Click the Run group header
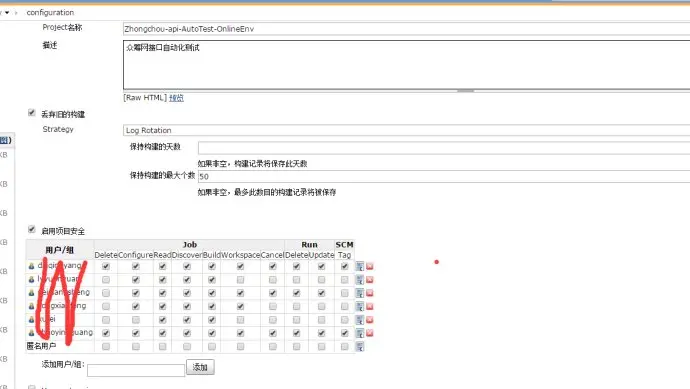 pos(309,245)
